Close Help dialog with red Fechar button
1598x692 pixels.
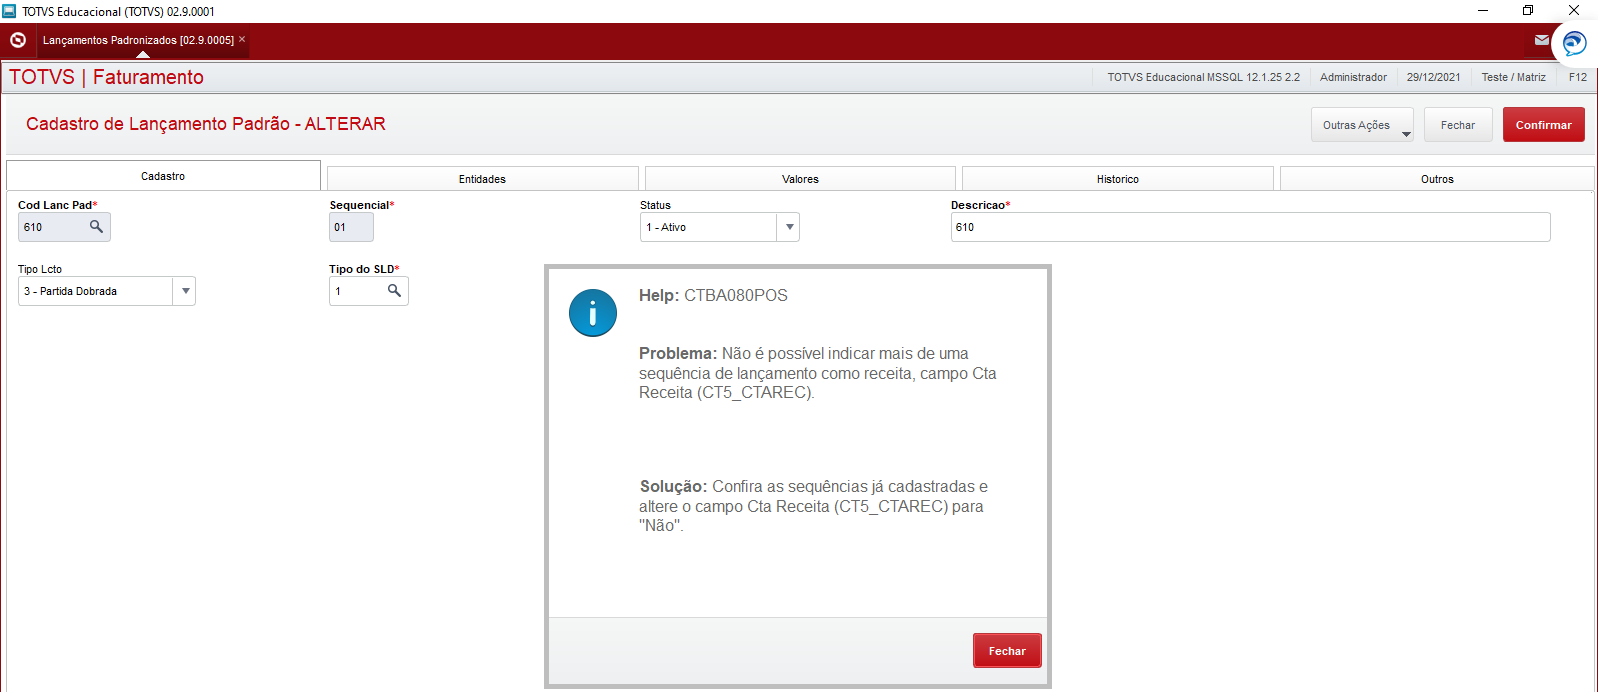click(1007, 651)
